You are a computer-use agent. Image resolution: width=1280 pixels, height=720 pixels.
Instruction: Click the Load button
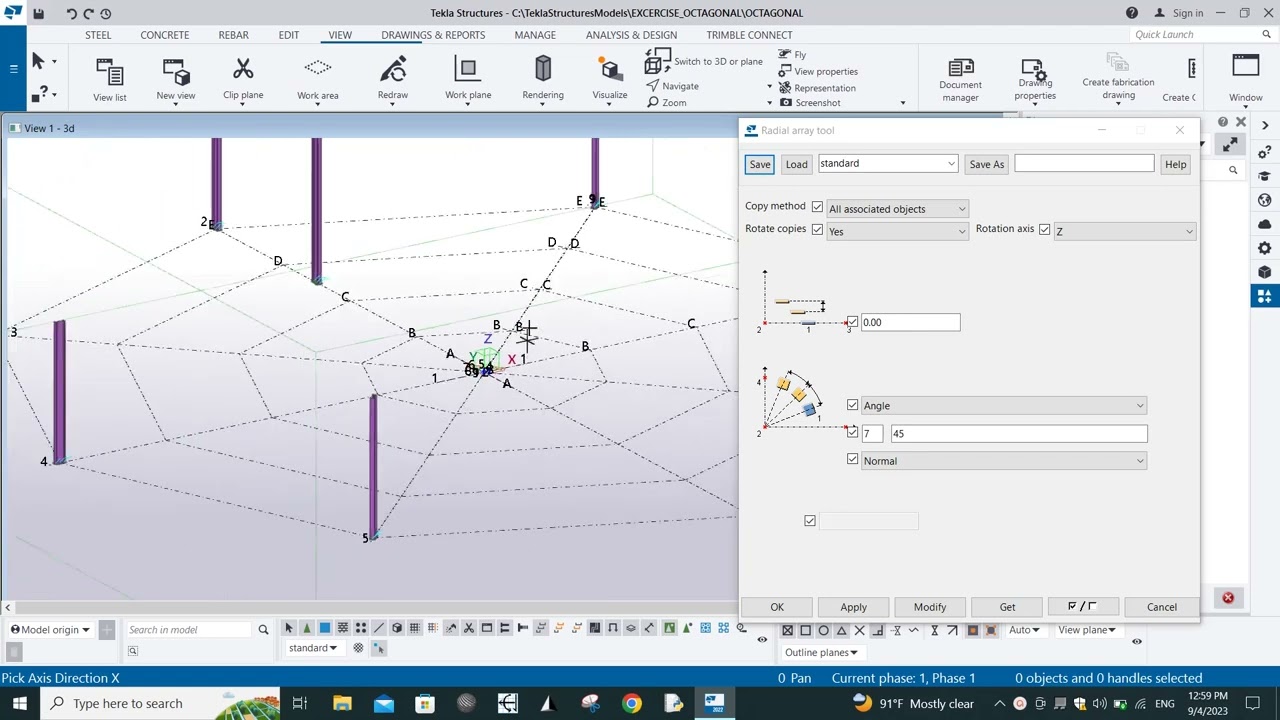click(796, 164)
